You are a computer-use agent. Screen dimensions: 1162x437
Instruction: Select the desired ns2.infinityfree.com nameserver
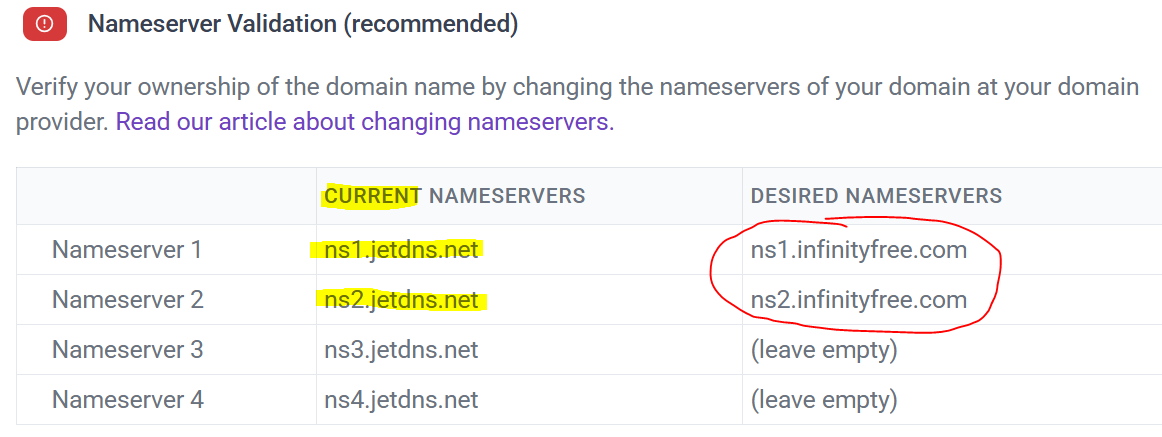858,299
